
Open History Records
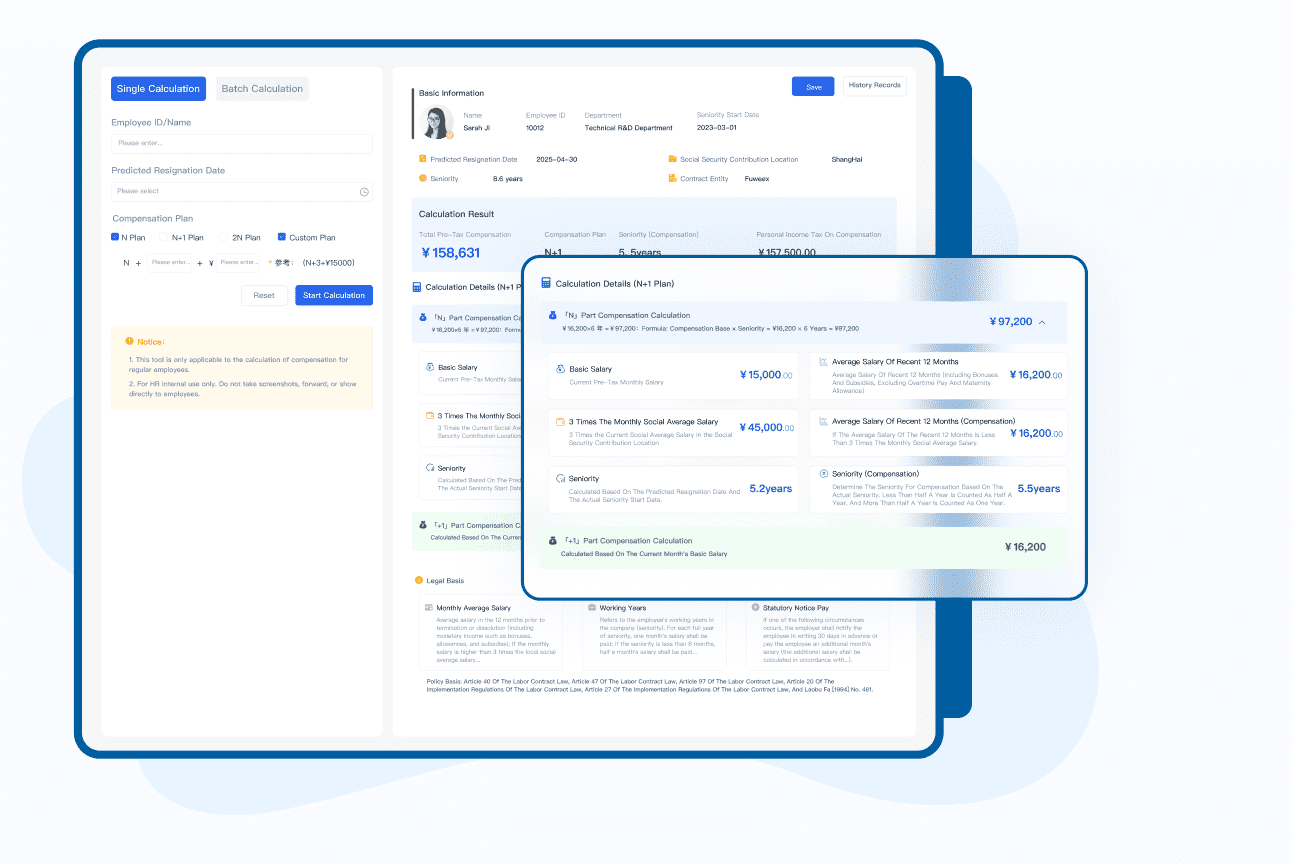click(x=874, y=86)
